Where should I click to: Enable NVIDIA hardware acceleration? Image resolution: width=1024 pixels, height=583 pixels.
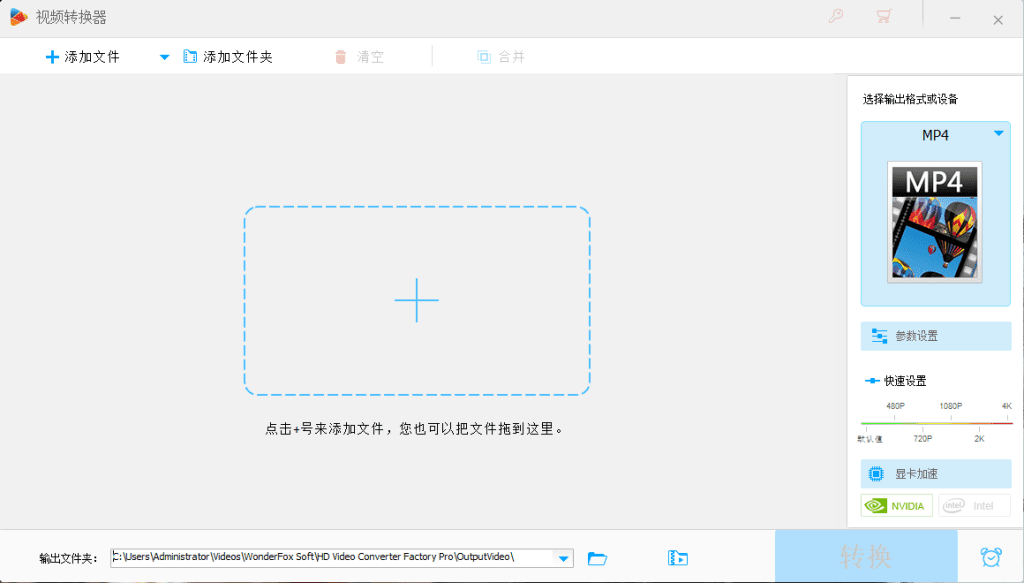(x=896, y=506)
